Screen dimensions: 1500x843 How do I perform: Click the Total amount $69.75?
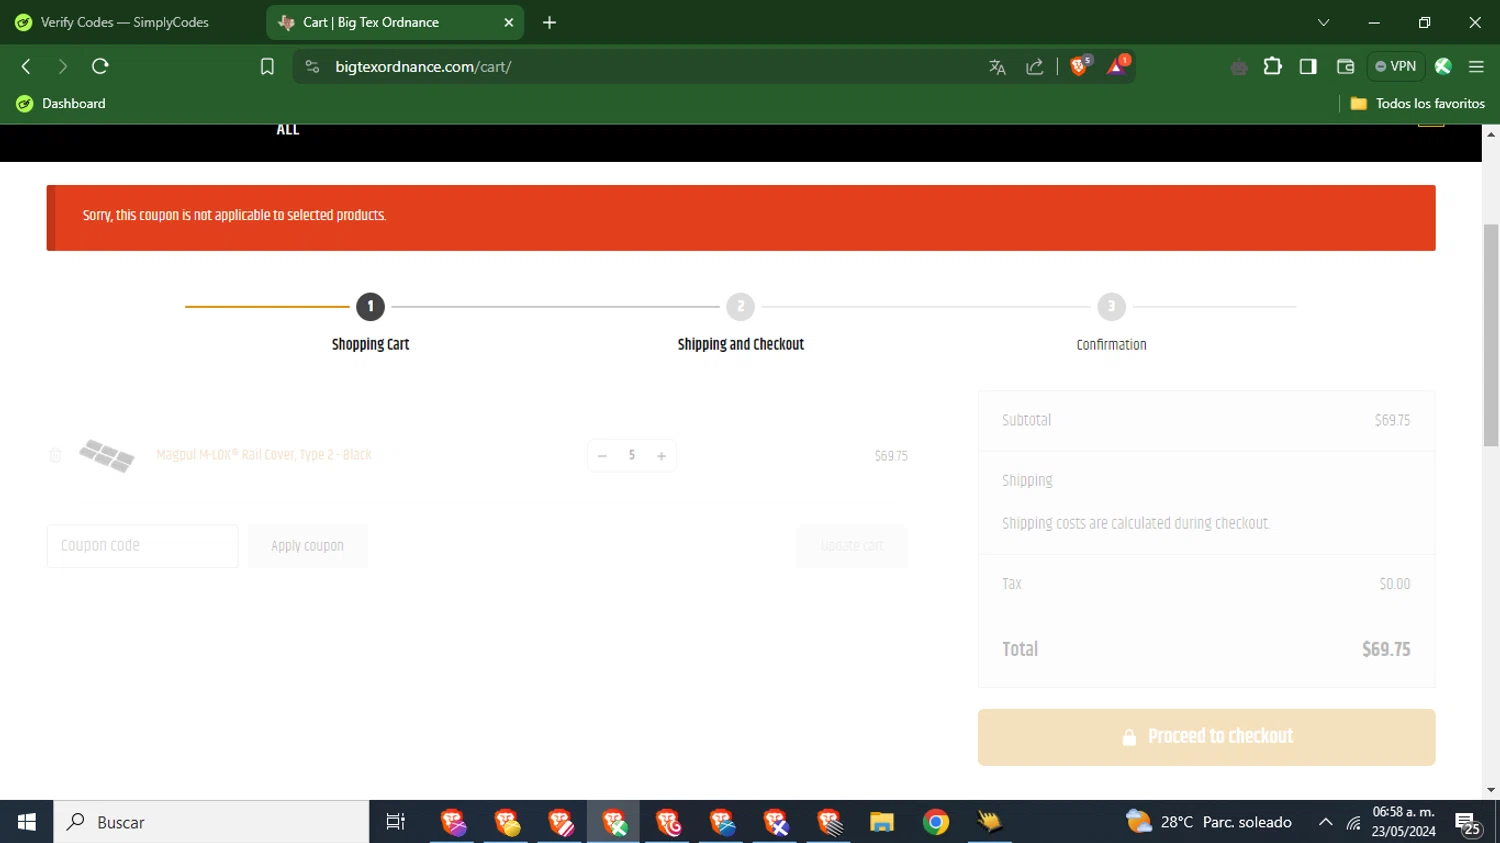click(x=1386, y=649)
